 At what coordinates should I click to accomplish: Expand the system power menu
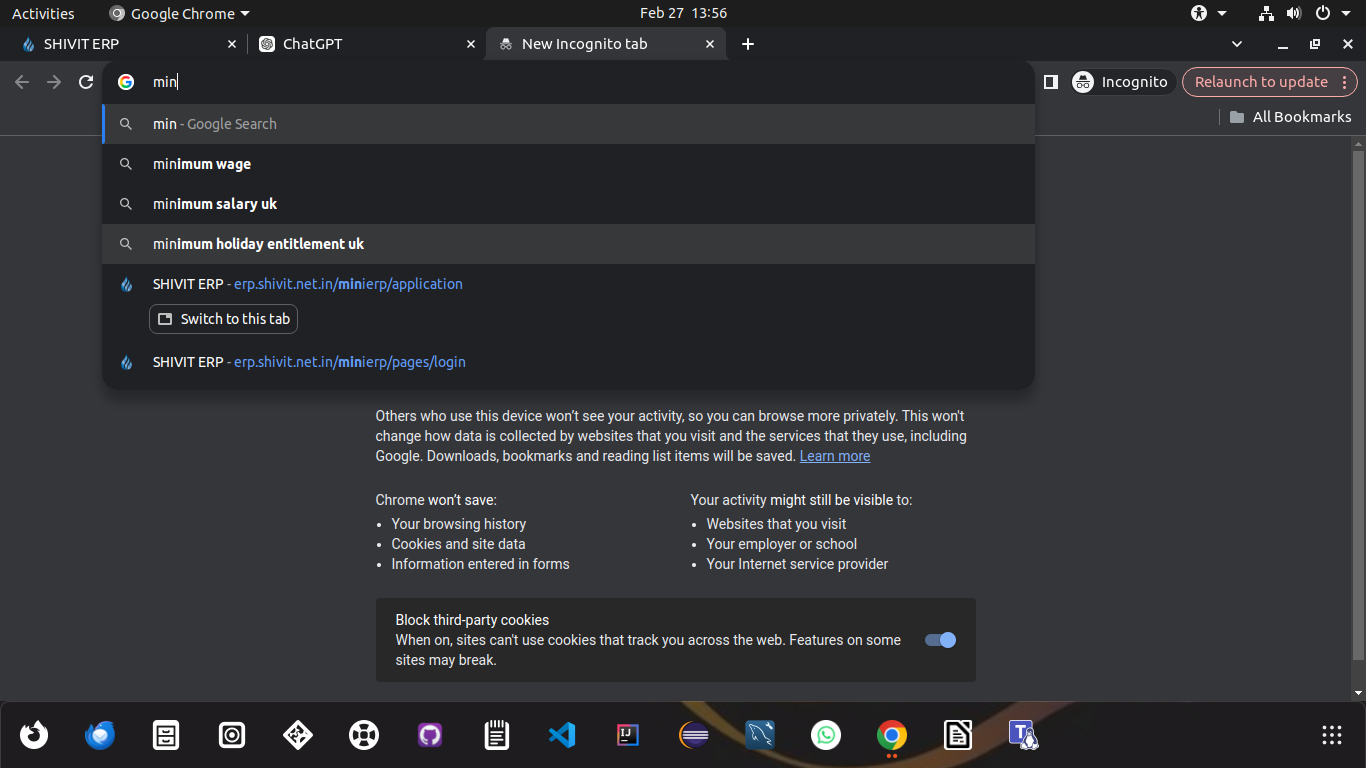1330,13
